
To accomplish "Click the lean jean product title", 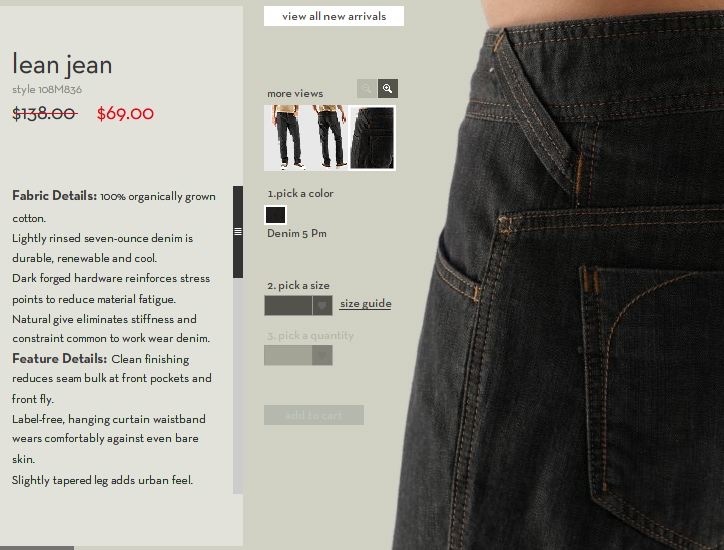I will [62, 64].
